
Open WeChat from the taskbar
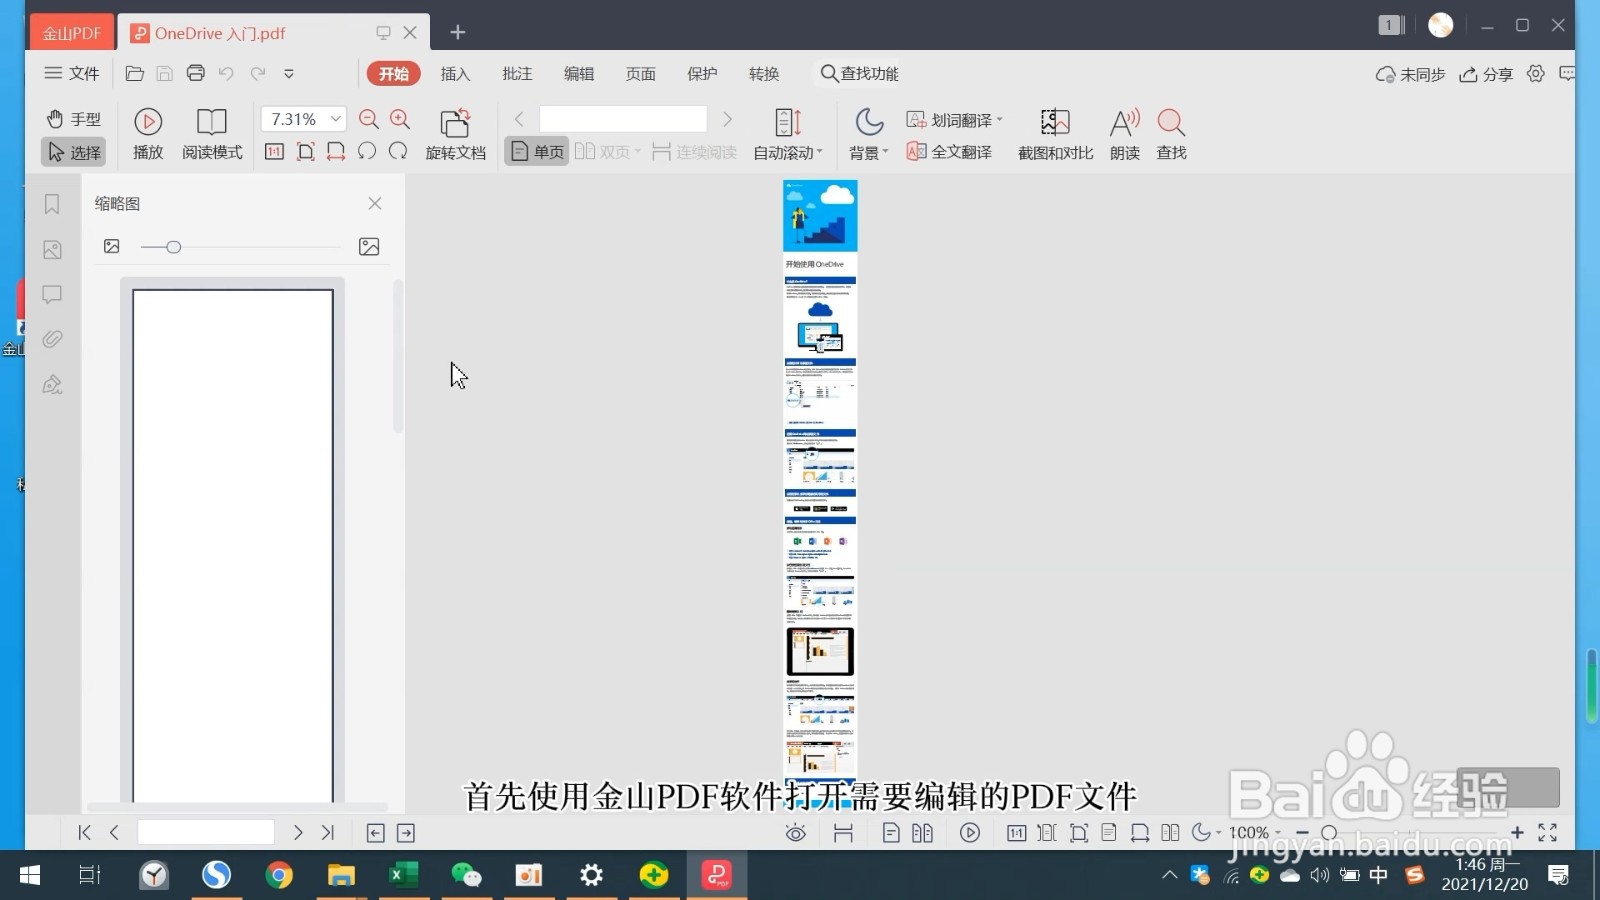[466, 875]
